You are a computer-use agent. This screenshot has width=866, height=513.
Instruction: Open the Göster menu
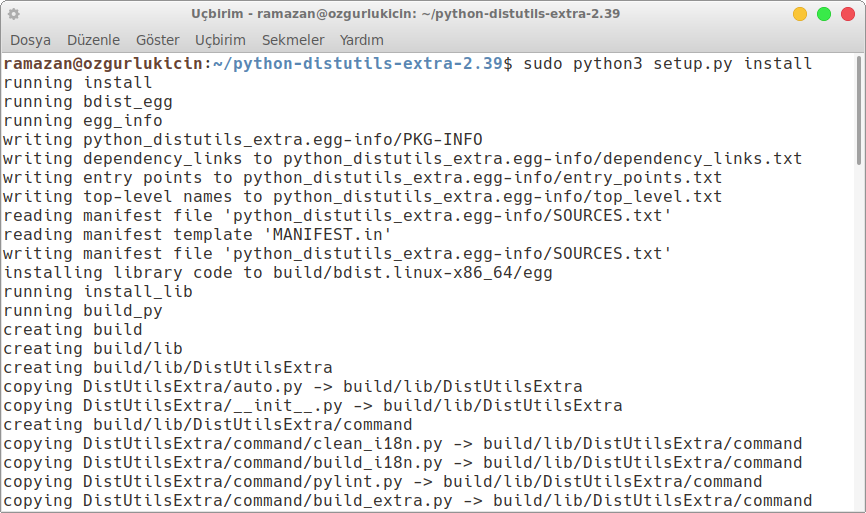pyautogui.click(x=157, y=40)
